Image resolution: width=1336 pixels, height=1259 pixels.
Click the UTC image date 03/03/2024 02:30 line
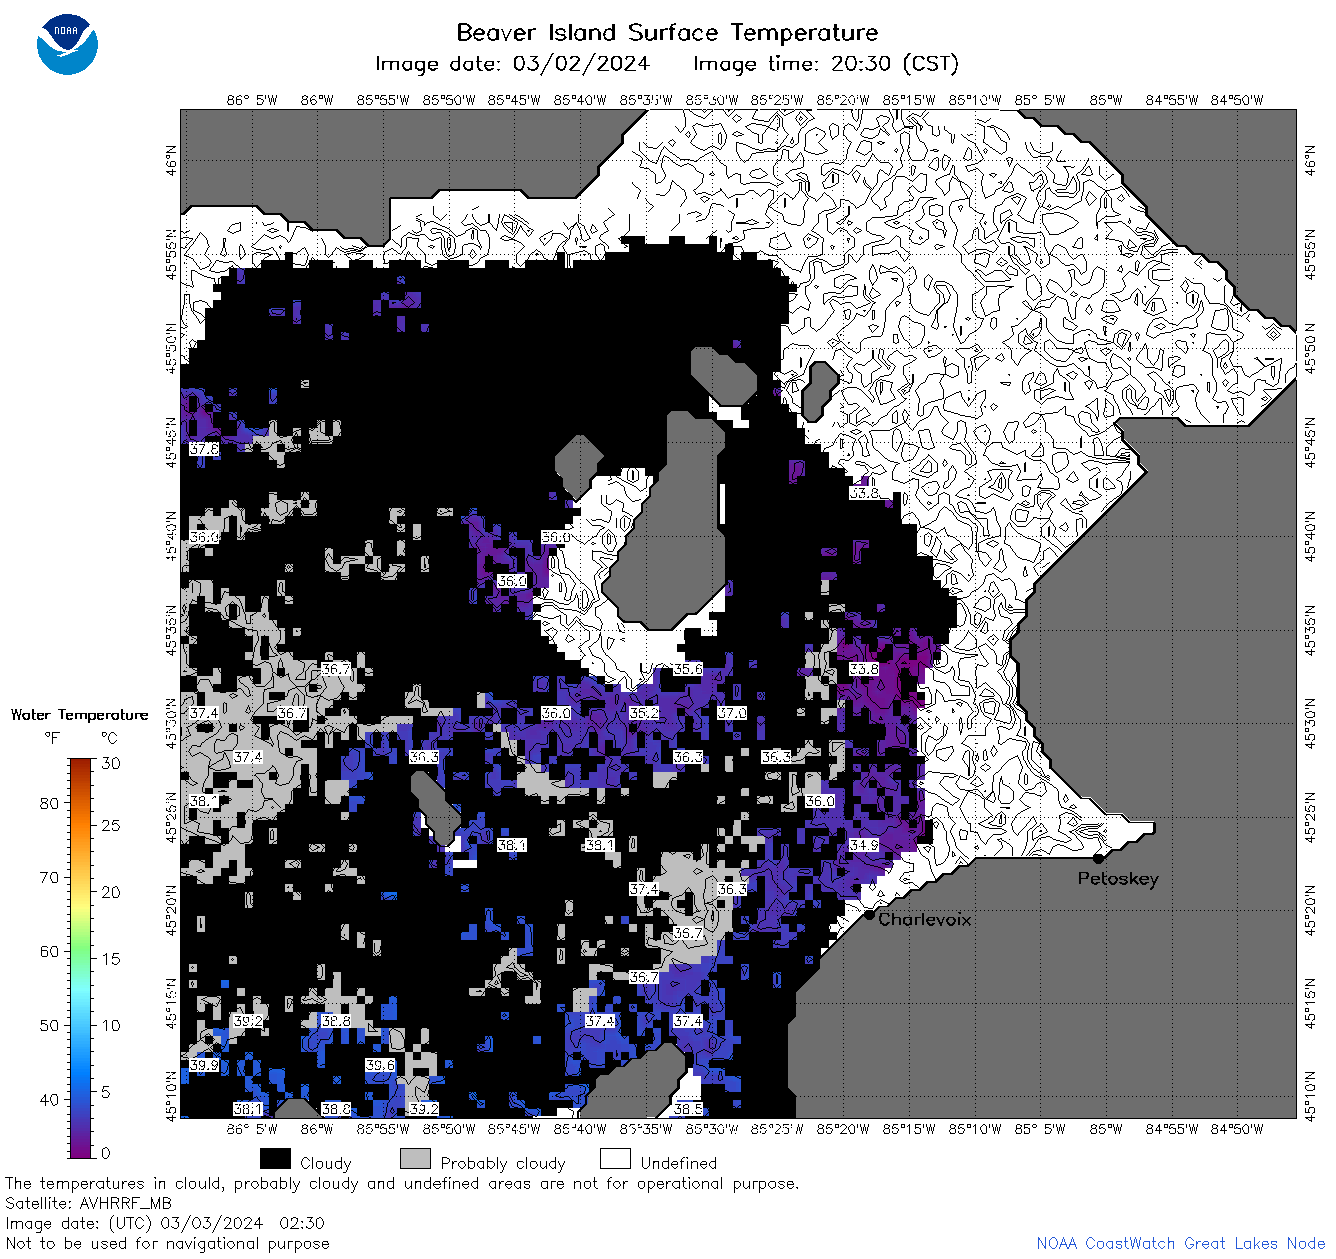click(x=164, y=1223)
